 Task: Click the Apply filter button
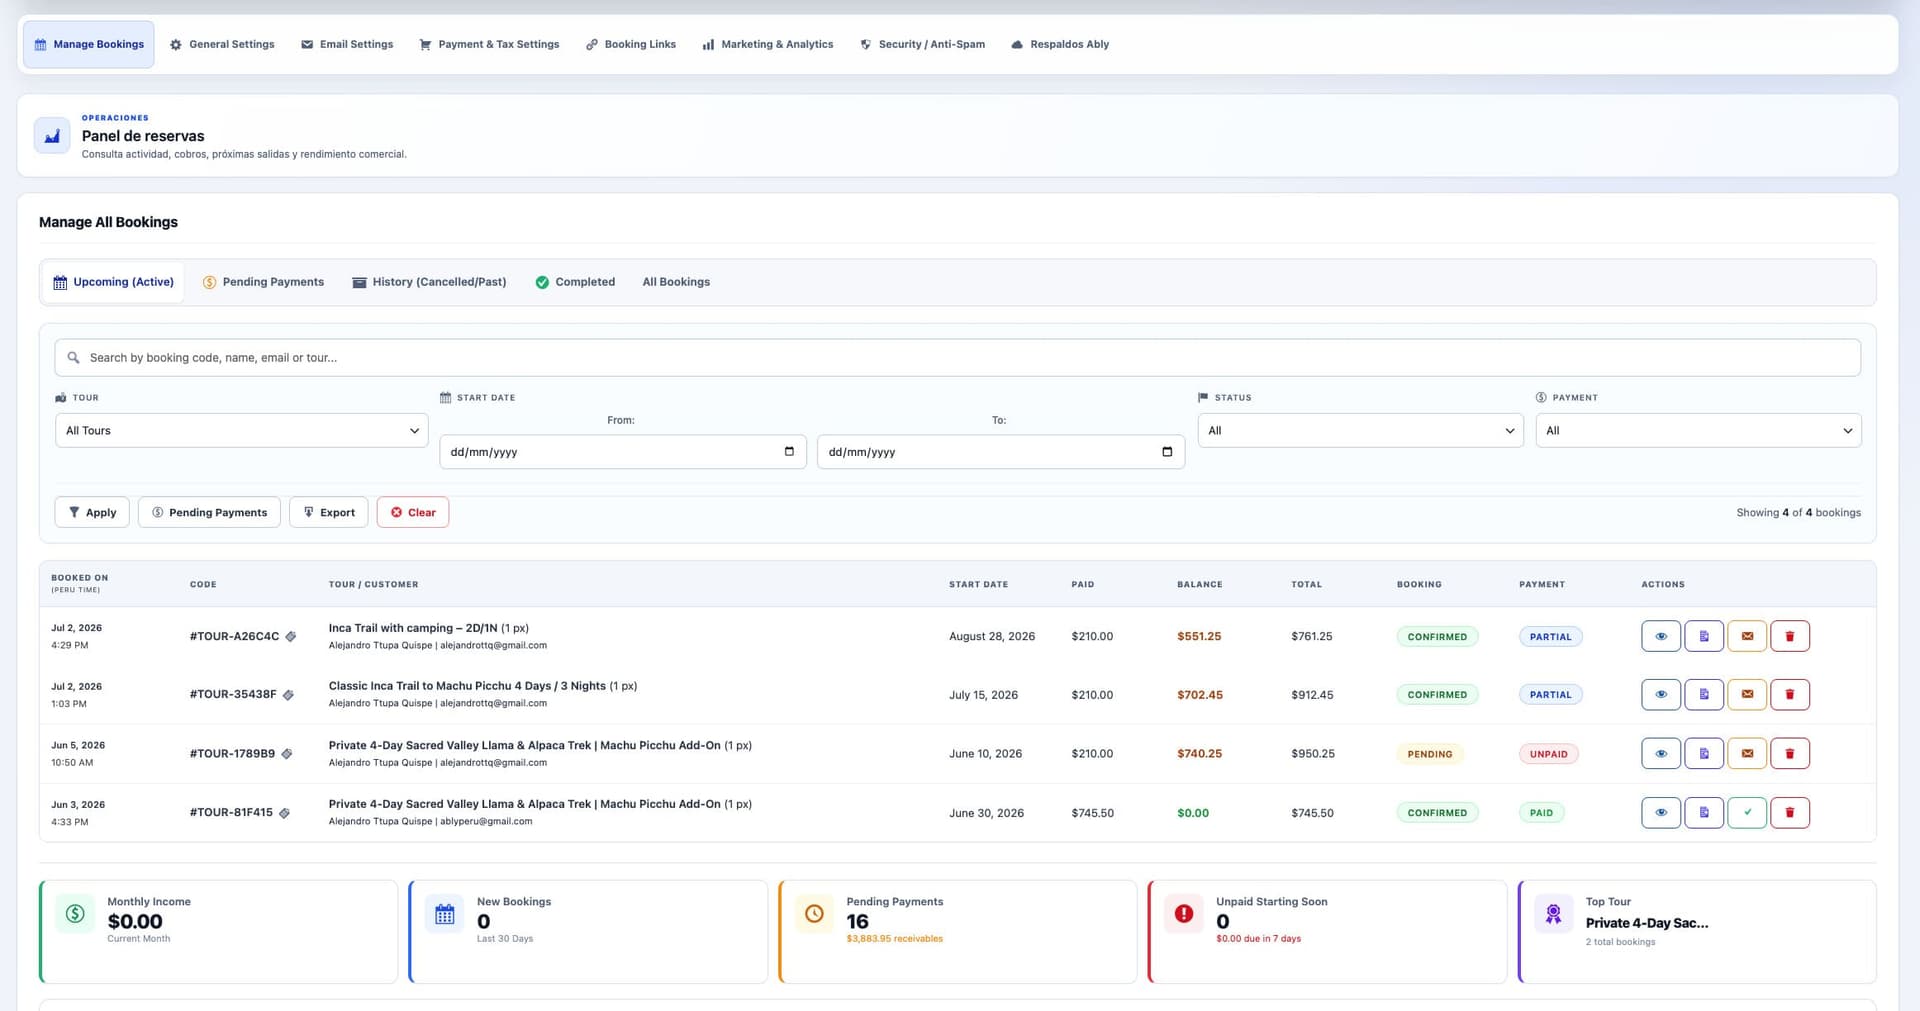[x=92, y=512]
